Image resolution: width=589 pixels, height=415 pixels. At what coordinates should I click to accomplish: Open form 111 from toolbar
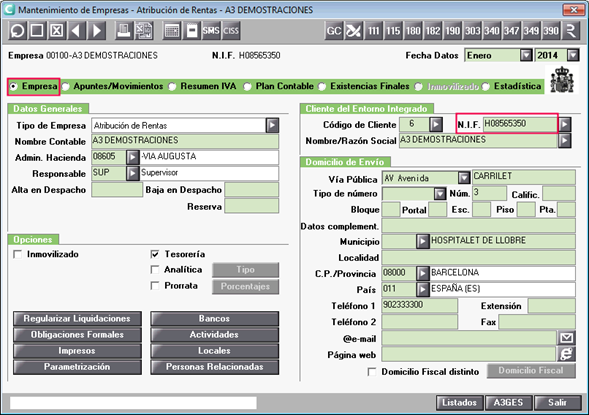pos(373,30)
